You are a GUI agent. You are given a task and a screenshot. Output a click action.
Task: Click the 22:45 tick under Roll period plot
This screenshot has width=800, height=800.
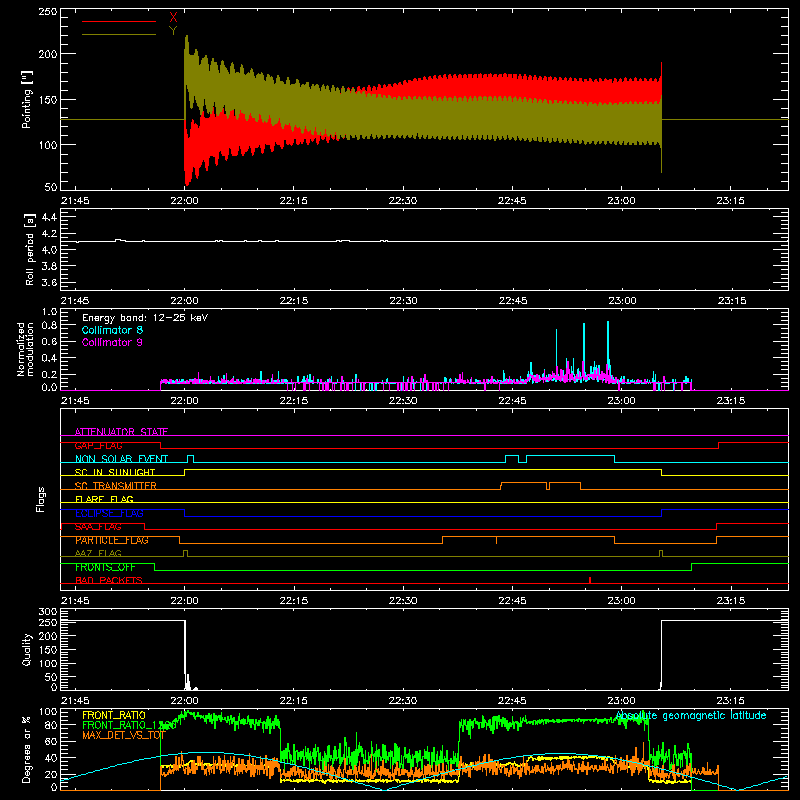(x=512, y=301)
